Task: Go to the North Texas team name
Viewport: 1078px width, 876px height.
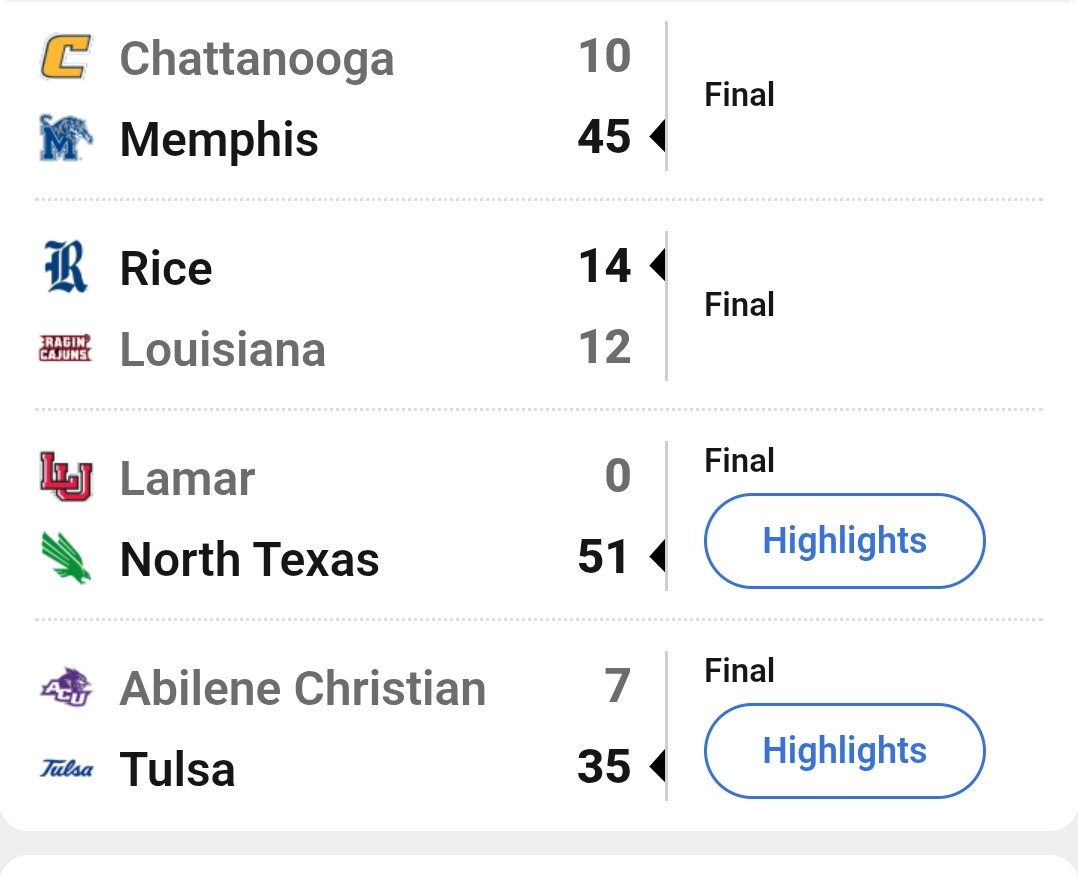Action: coord(250,559)
